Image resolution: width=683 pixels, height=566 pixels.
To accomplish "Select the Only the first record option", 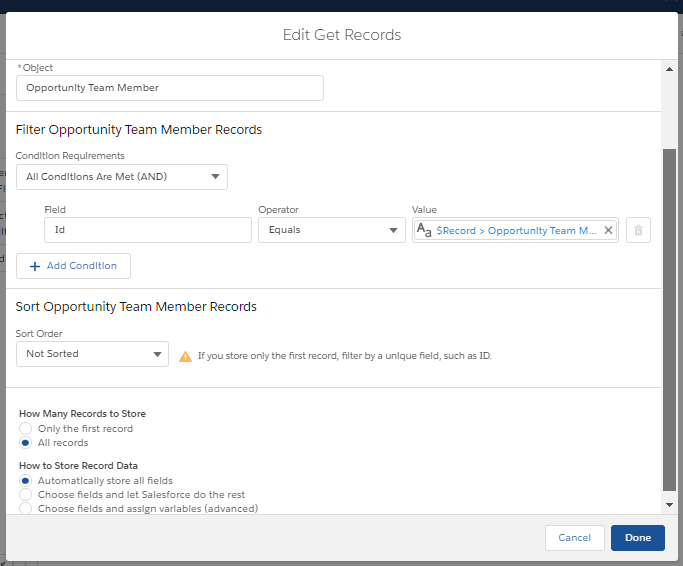I will pos(26,429).
